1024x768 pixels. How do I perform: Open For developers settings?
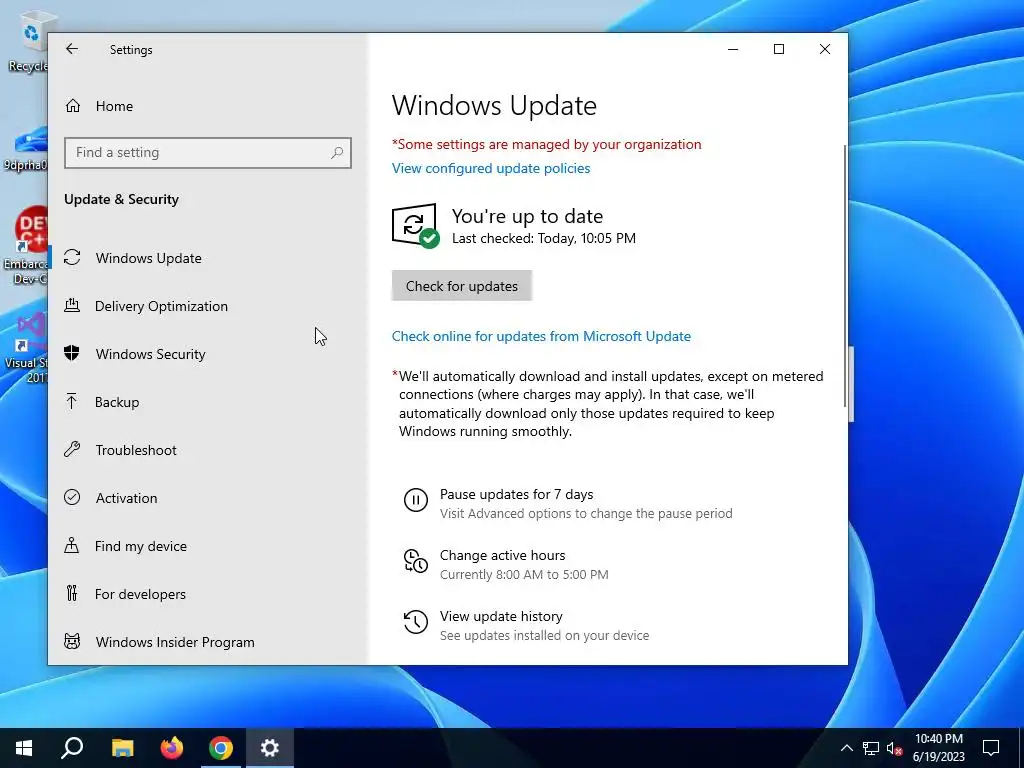click(208, 594)
